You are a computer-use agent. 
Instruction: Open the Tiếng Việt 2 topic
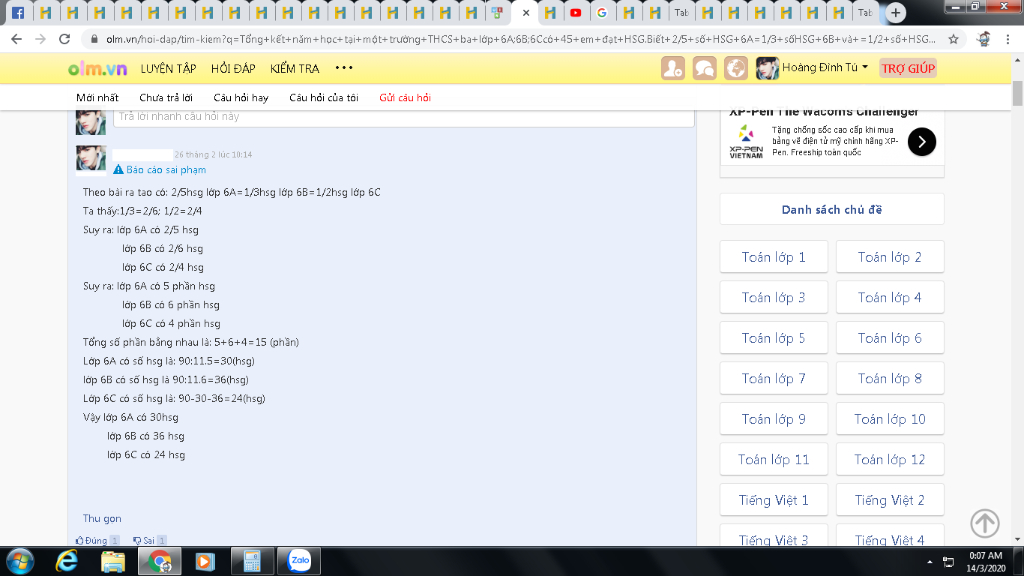[x=889, y=500]
